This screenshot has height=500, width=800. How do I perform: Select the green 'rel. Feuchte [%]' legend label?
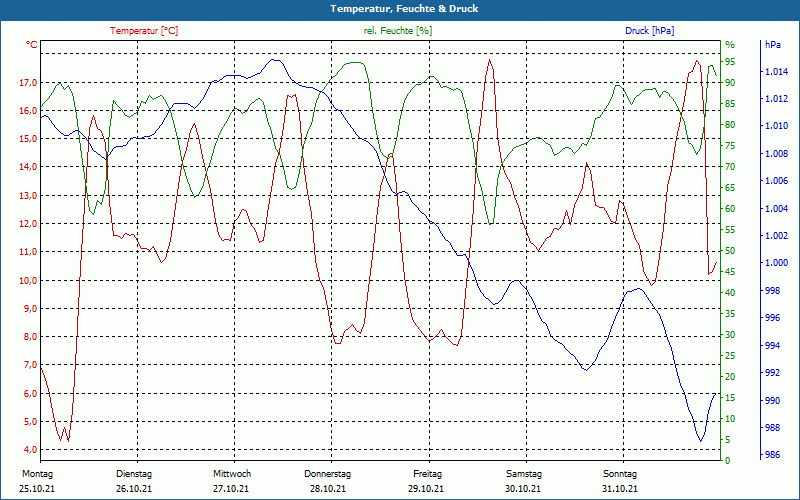(397, 31)
